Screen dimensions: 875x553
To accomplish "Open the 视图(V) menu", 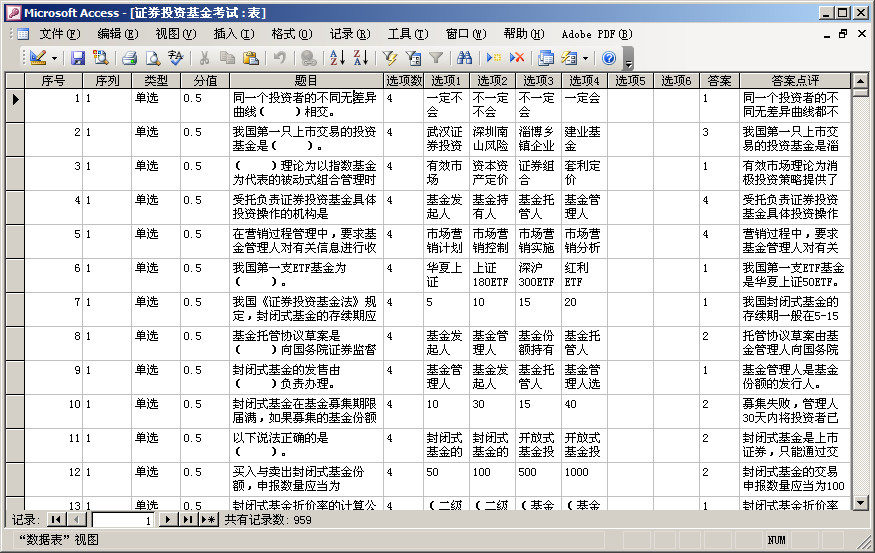I will (x=176, y=34).
